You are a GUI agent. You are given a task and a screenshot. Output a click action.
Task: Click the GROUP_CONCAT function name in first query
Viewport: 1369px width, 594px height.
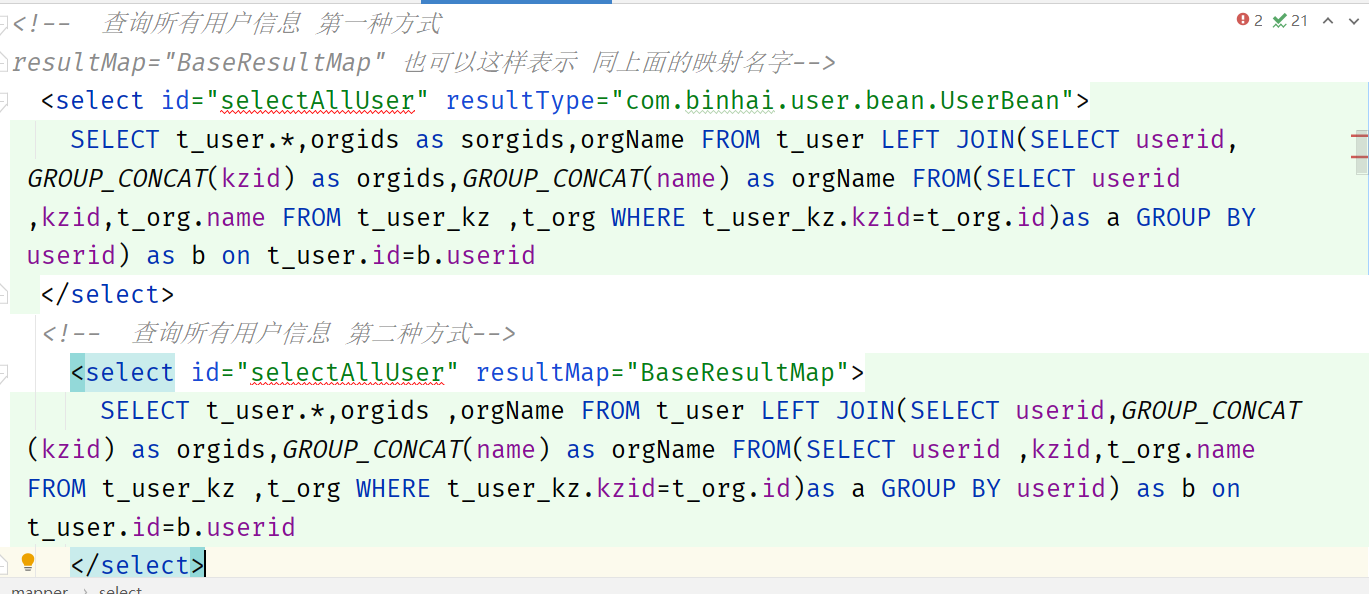pos(116,178)
